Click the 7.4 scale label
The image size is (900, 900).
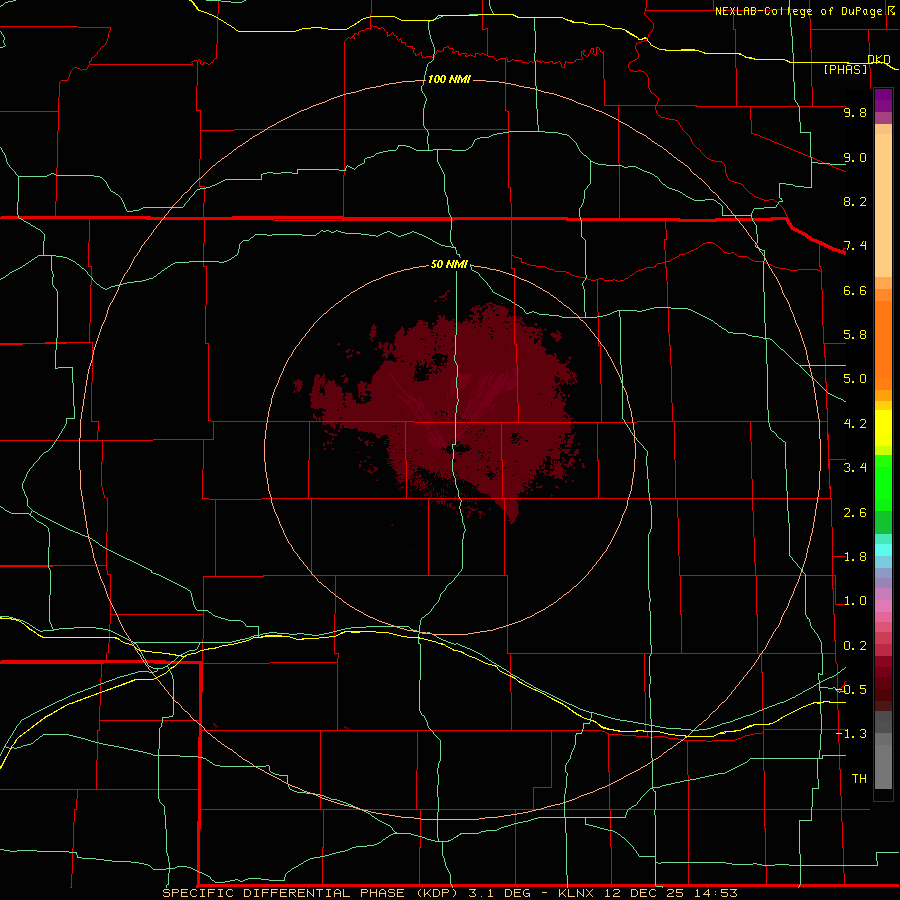pos(855,246)
